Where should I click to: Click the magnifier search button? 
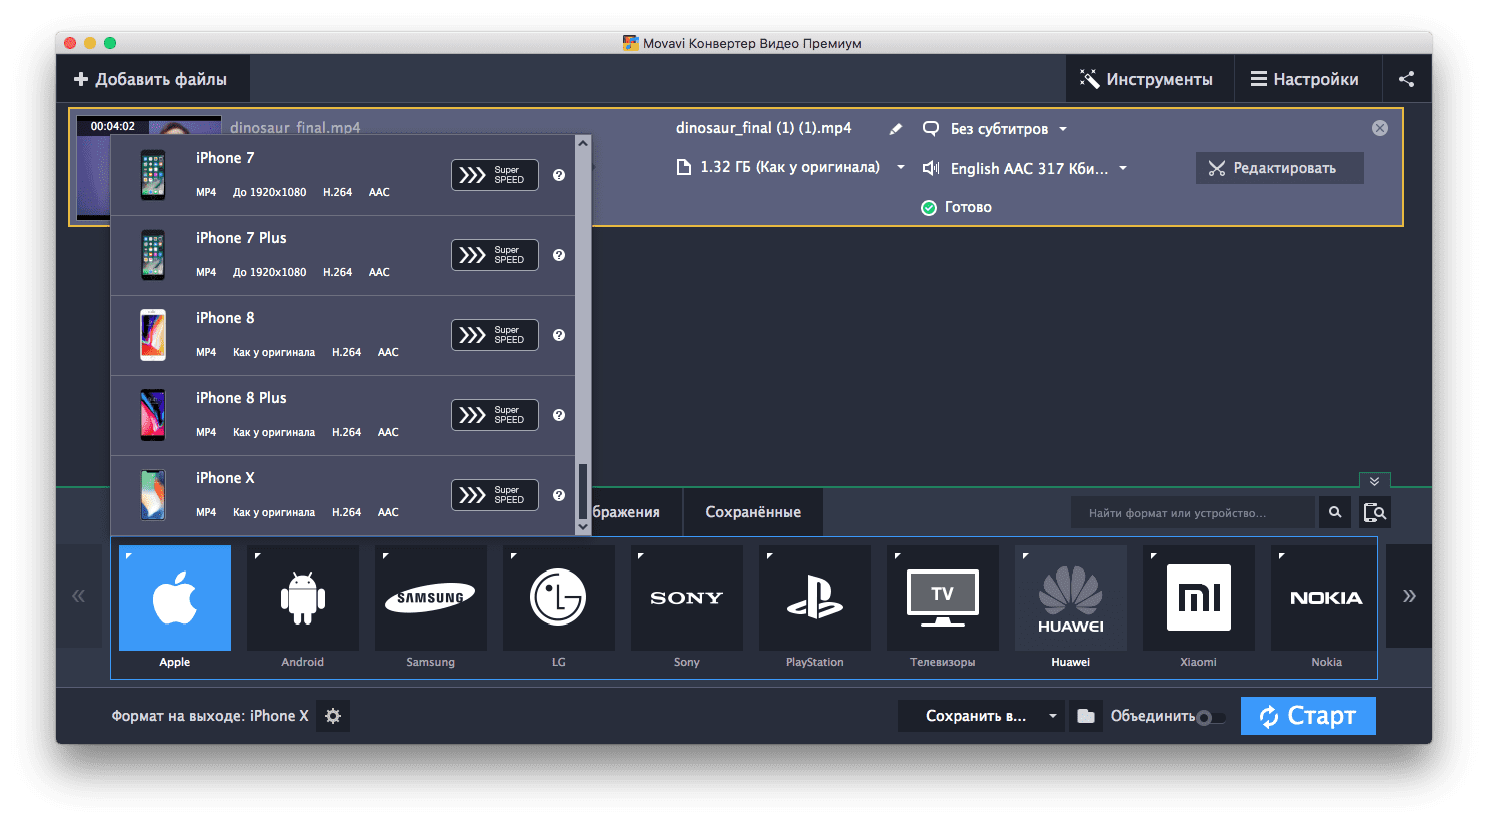[1335, 512]
